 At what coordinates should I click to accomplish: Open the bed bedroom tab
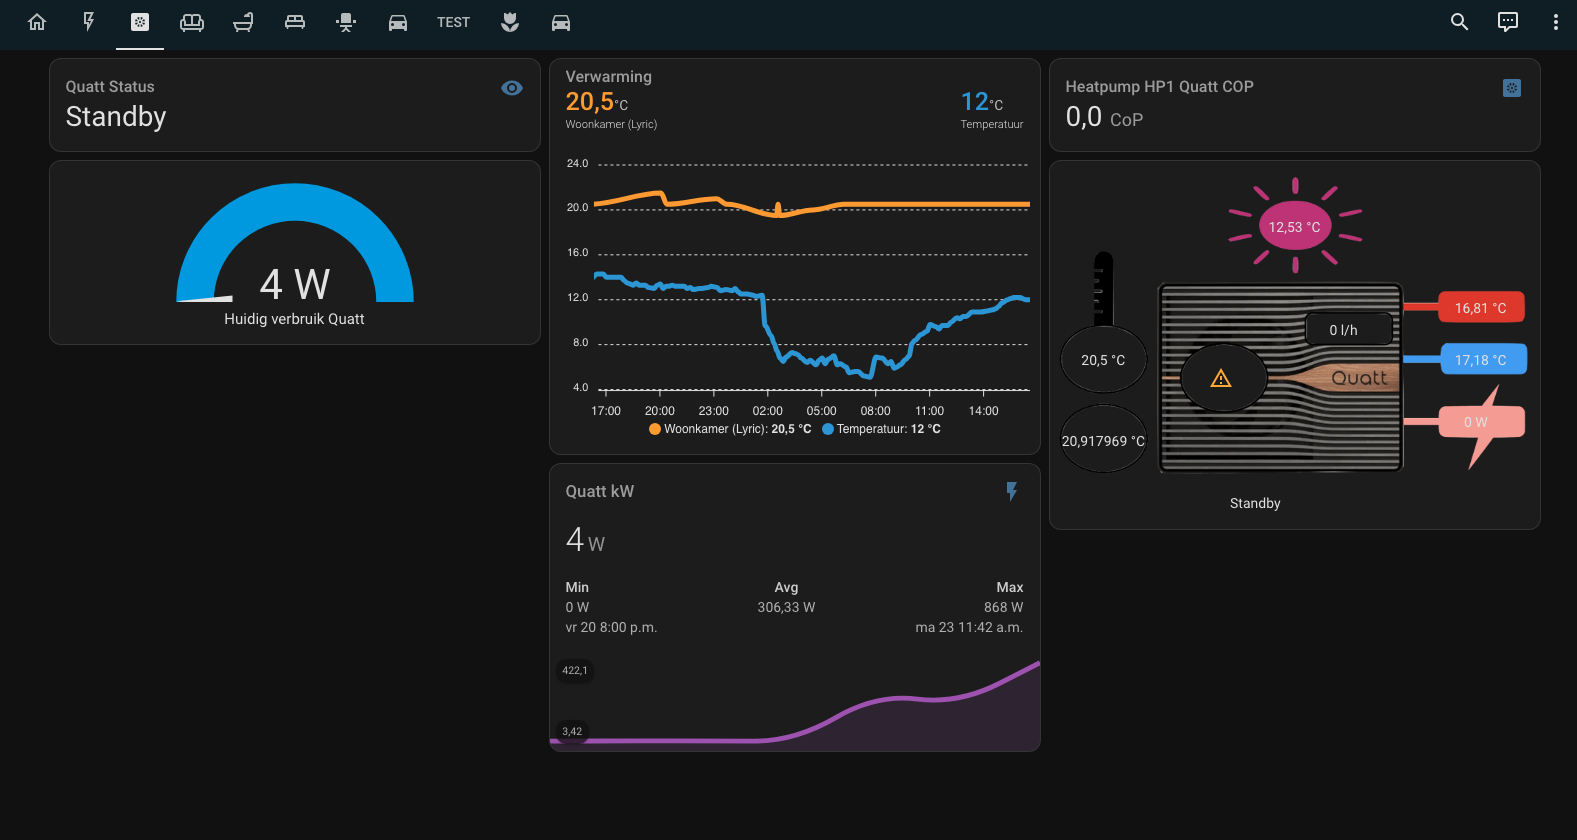tap(295, 22)
